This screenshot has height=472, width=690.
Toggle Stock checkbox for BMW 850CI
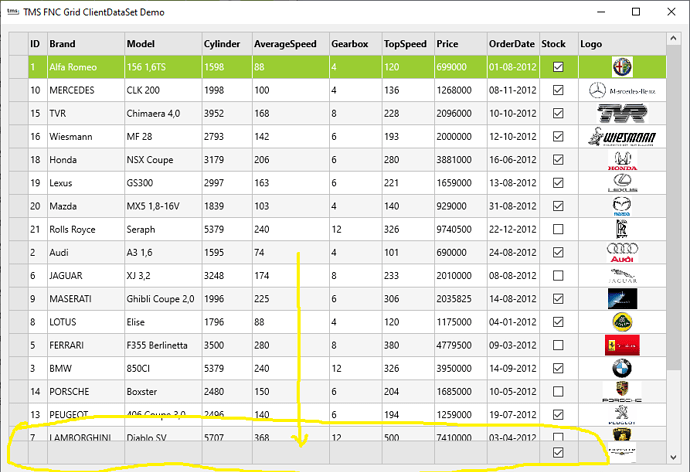point(558,368)
